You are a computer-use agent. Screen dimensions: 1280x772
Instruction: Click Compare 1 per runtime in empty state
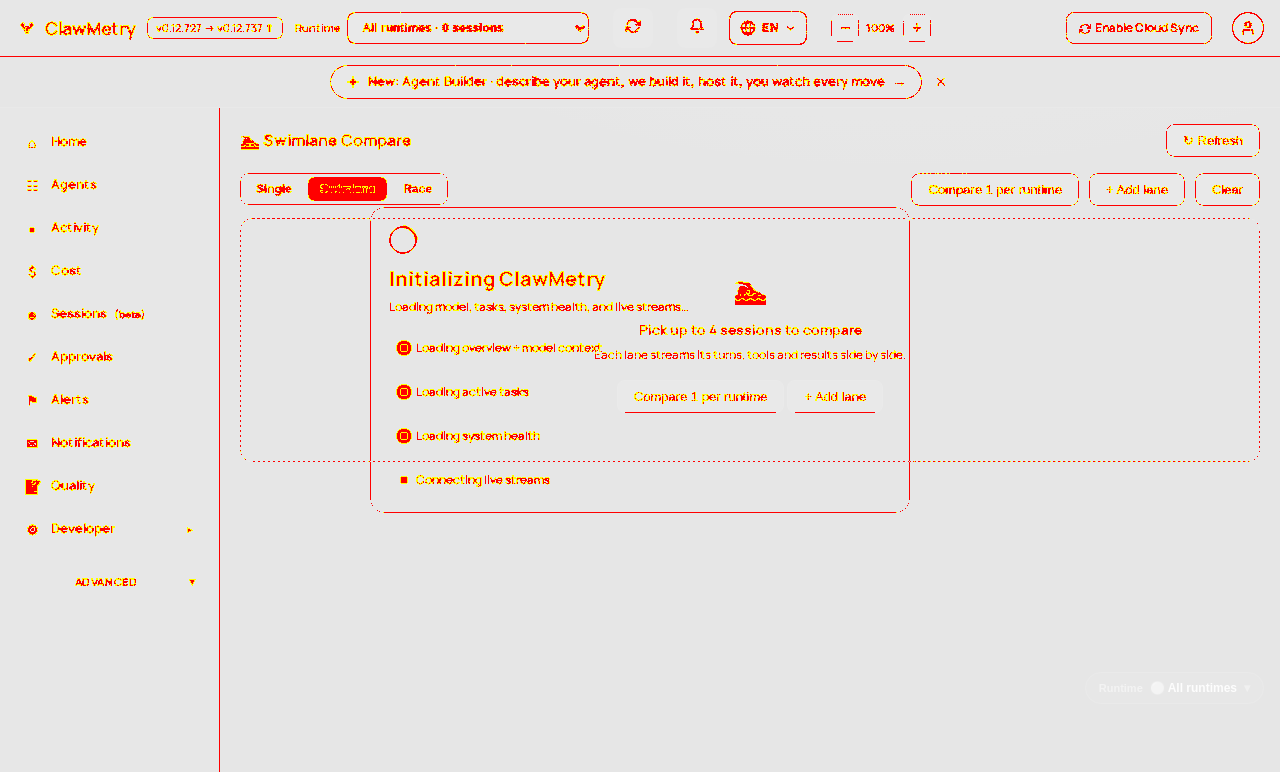click(x=701, y=397)
